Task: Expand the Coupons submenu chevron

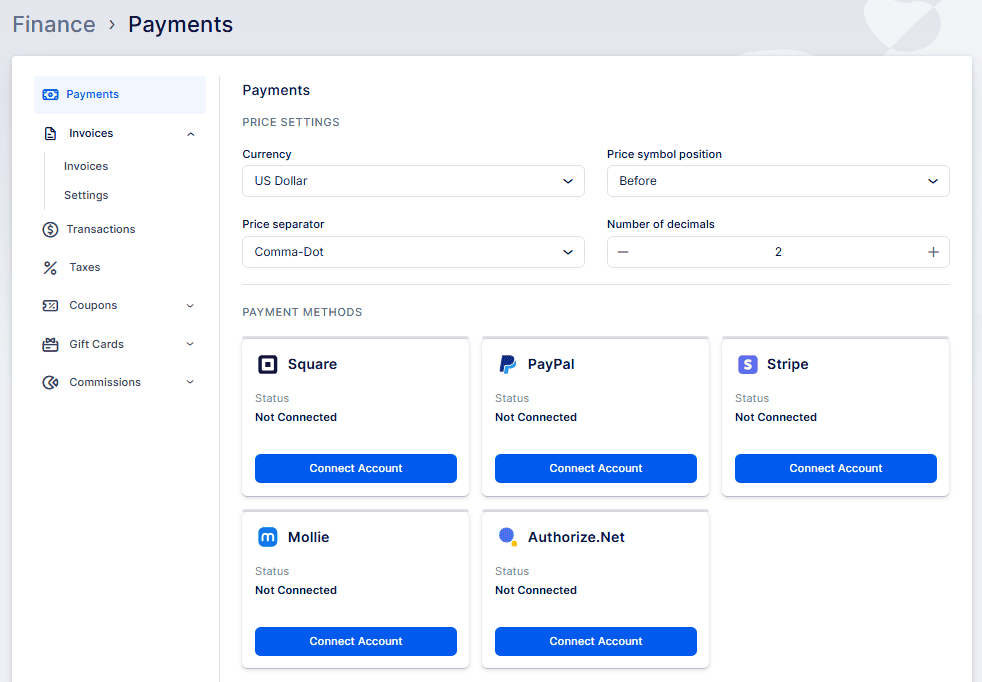Action: pos(190,306)
